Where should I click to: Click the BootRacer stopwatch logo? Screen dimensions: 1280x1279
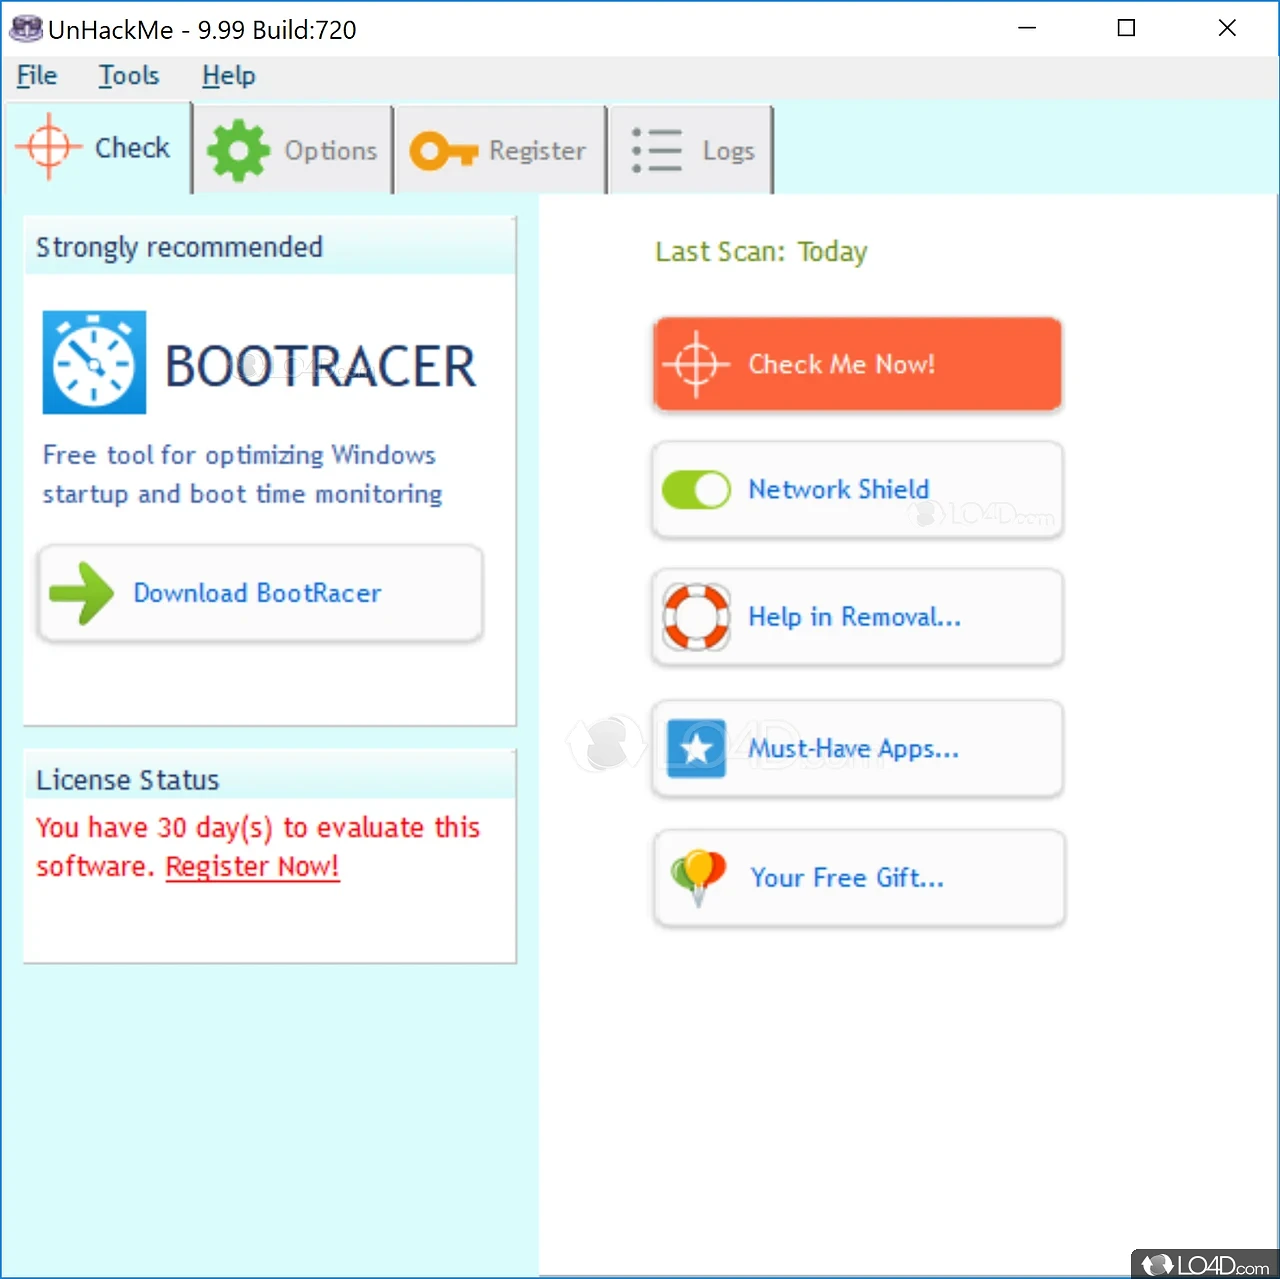tap(94, 362)
